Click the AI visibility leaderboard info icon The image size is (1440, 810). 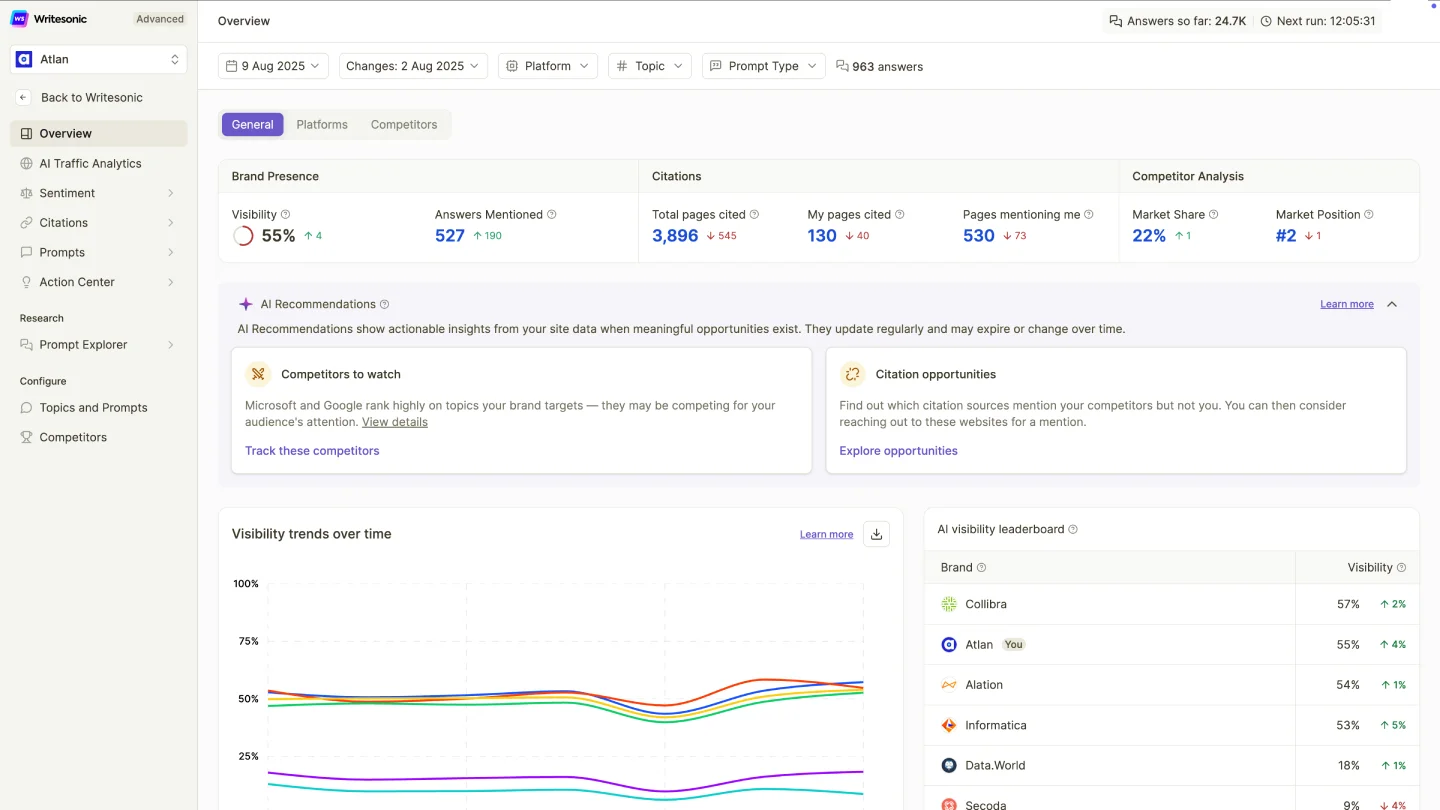[x=1073, y=529]
